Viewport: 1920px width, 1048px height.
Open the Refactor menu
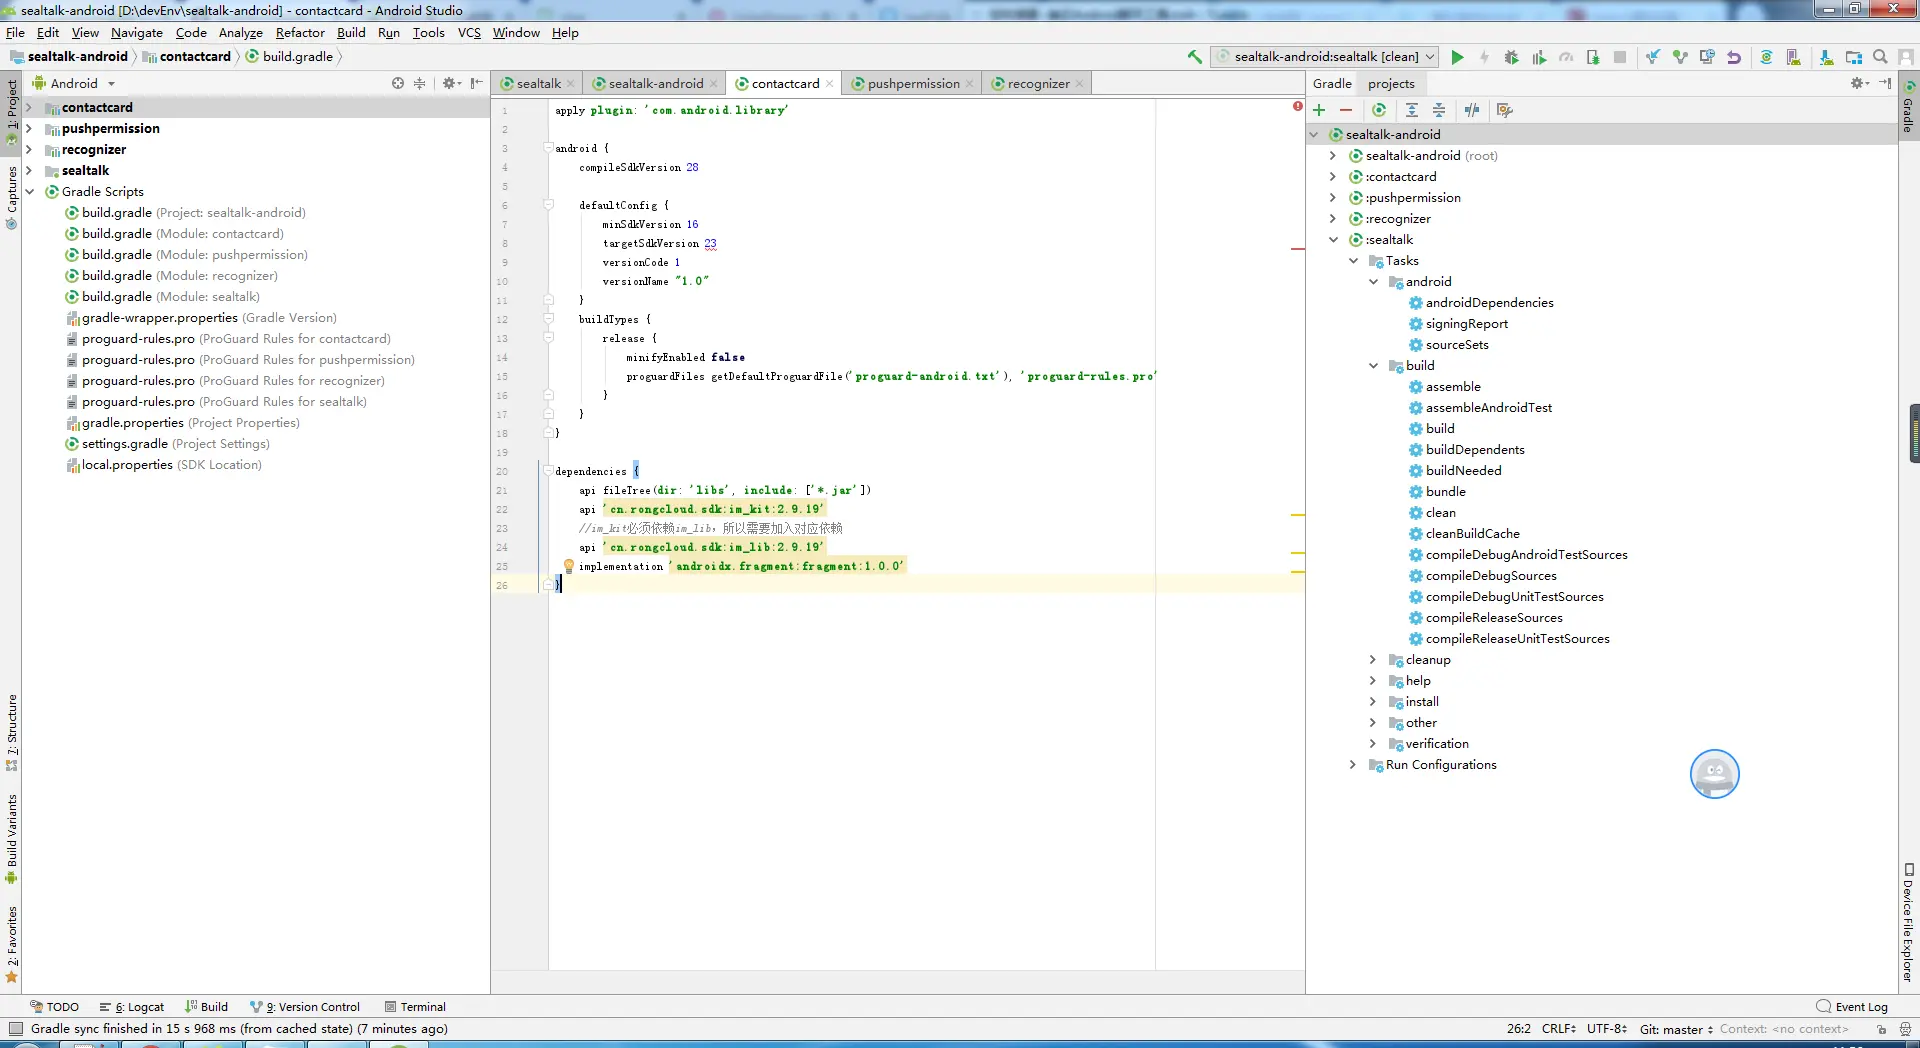(300, 33)
